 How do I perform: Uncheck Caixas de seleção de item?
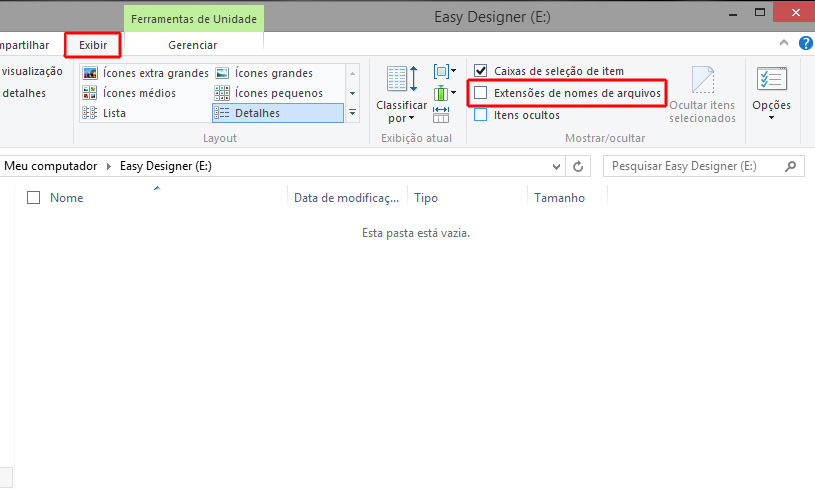[x=481, y=71]
